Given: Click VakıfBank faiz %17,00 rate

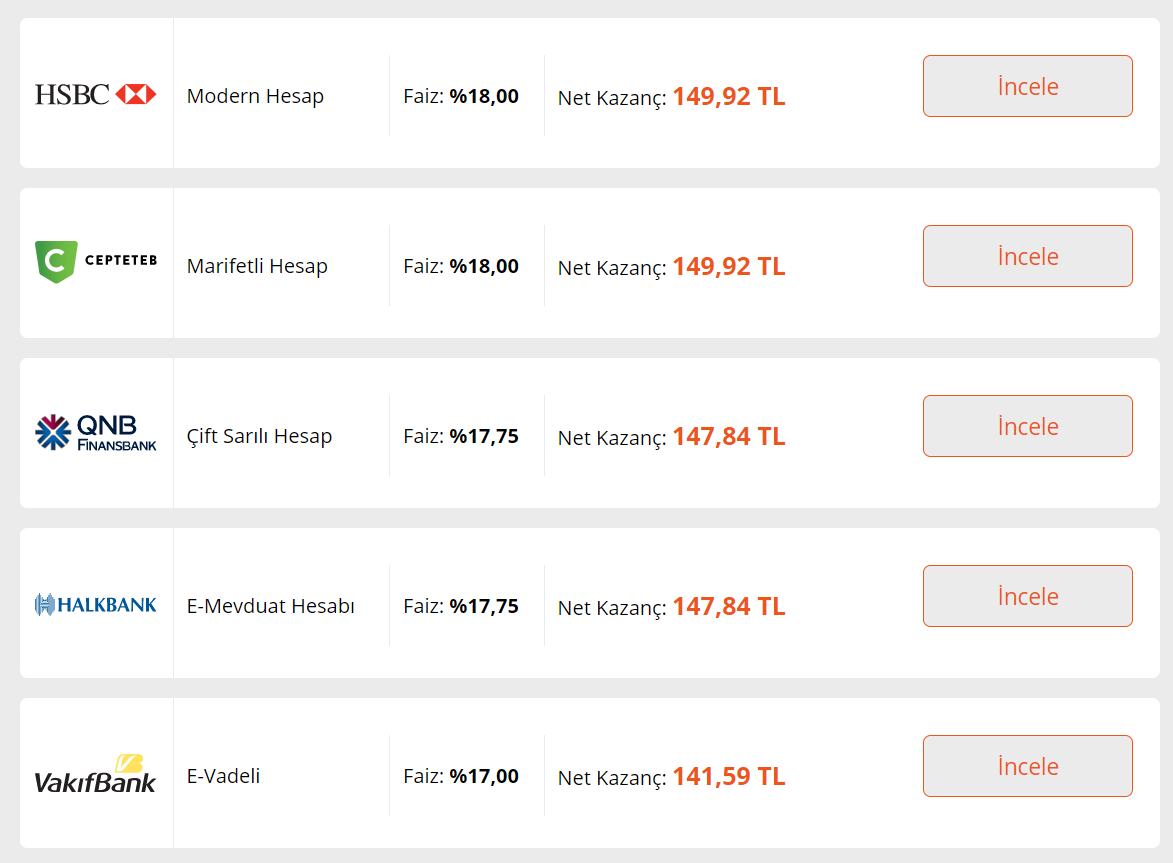Looking at the screenshot, I should [x=484, y=776].
